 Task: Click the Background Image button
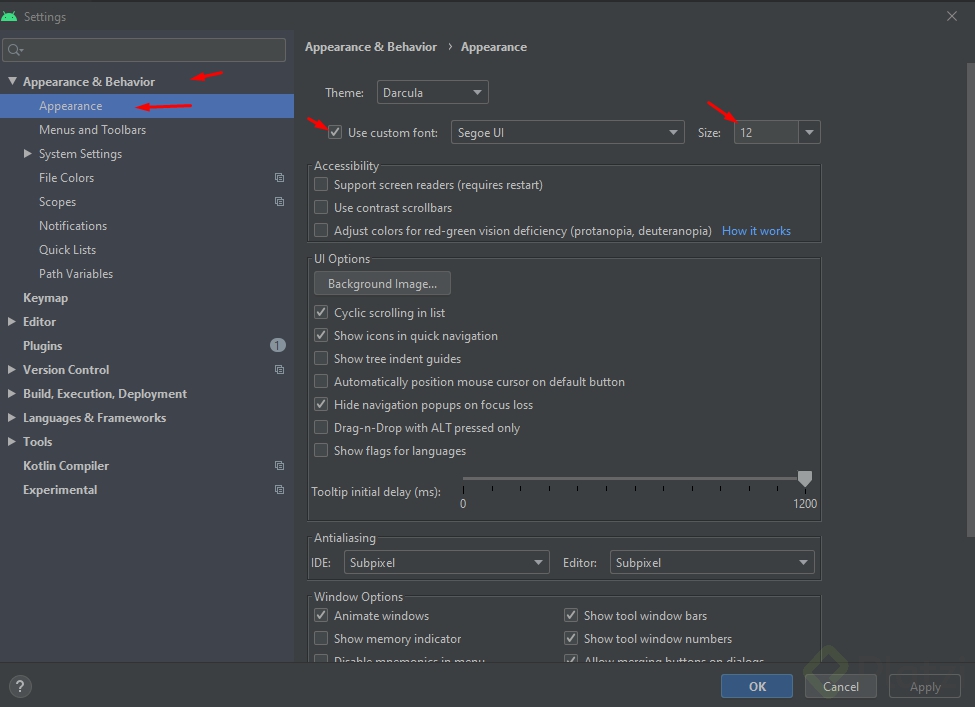[x=382, y=284]
